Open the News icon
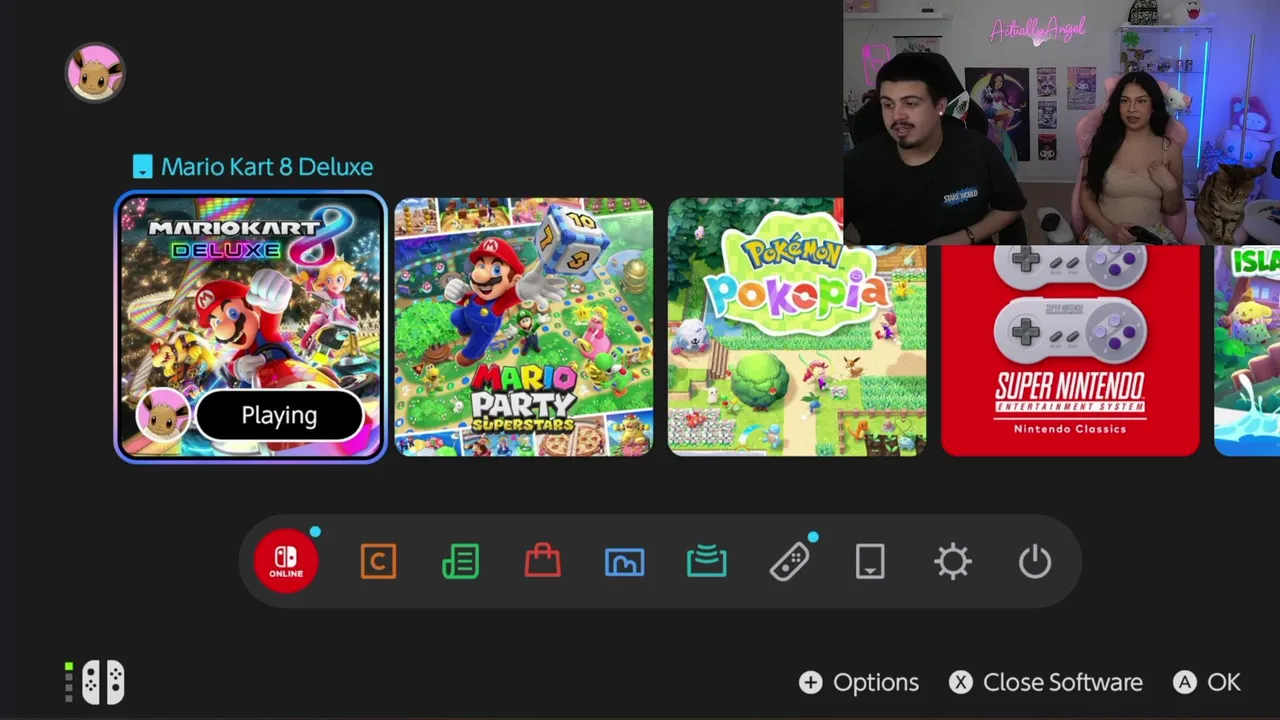 460,561
